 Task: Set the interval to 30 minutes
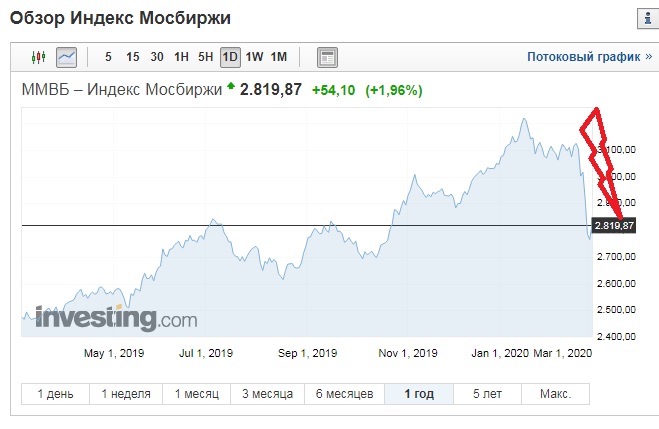pyautogui.click(x=157, y=57)
